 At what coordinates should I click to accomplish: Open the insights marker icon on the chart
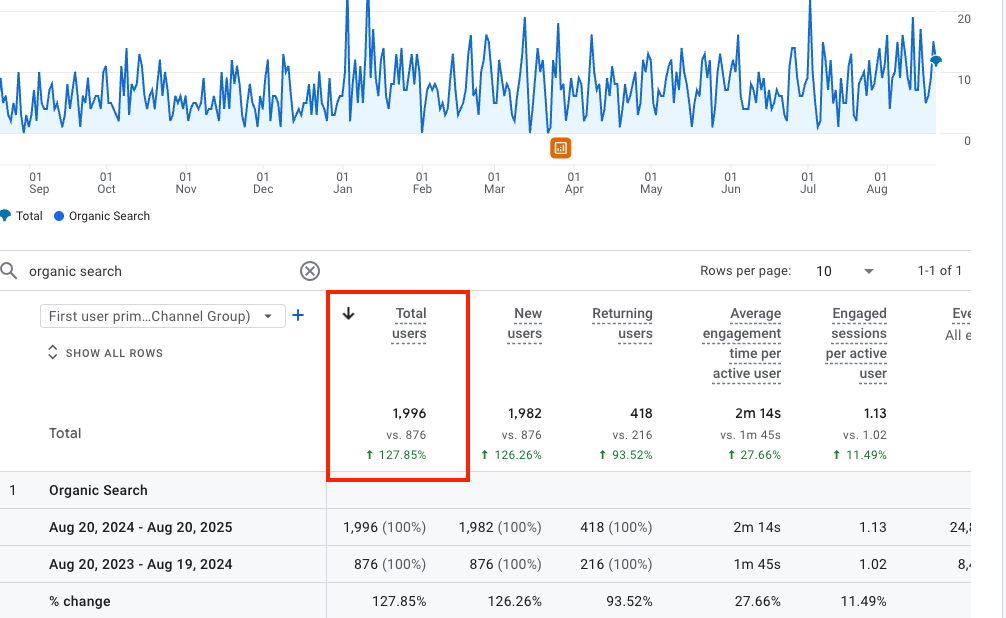coord(561,147)
